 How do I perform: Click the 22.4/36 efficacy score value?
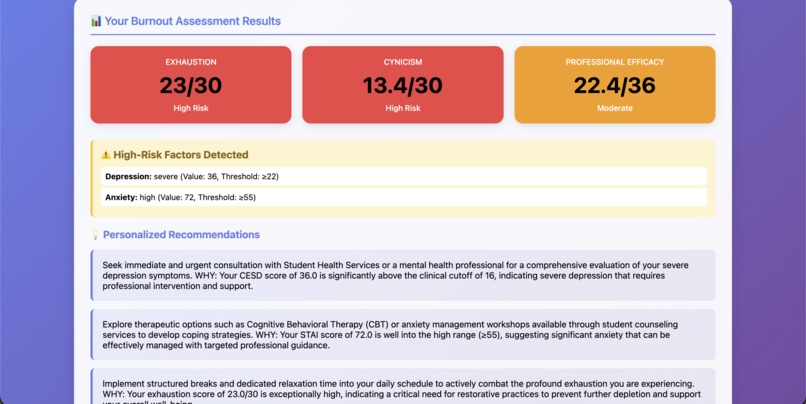coord(615,85)
